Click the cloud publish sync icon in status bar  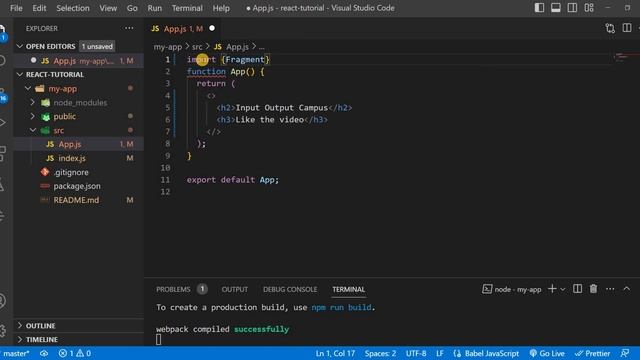44,353
